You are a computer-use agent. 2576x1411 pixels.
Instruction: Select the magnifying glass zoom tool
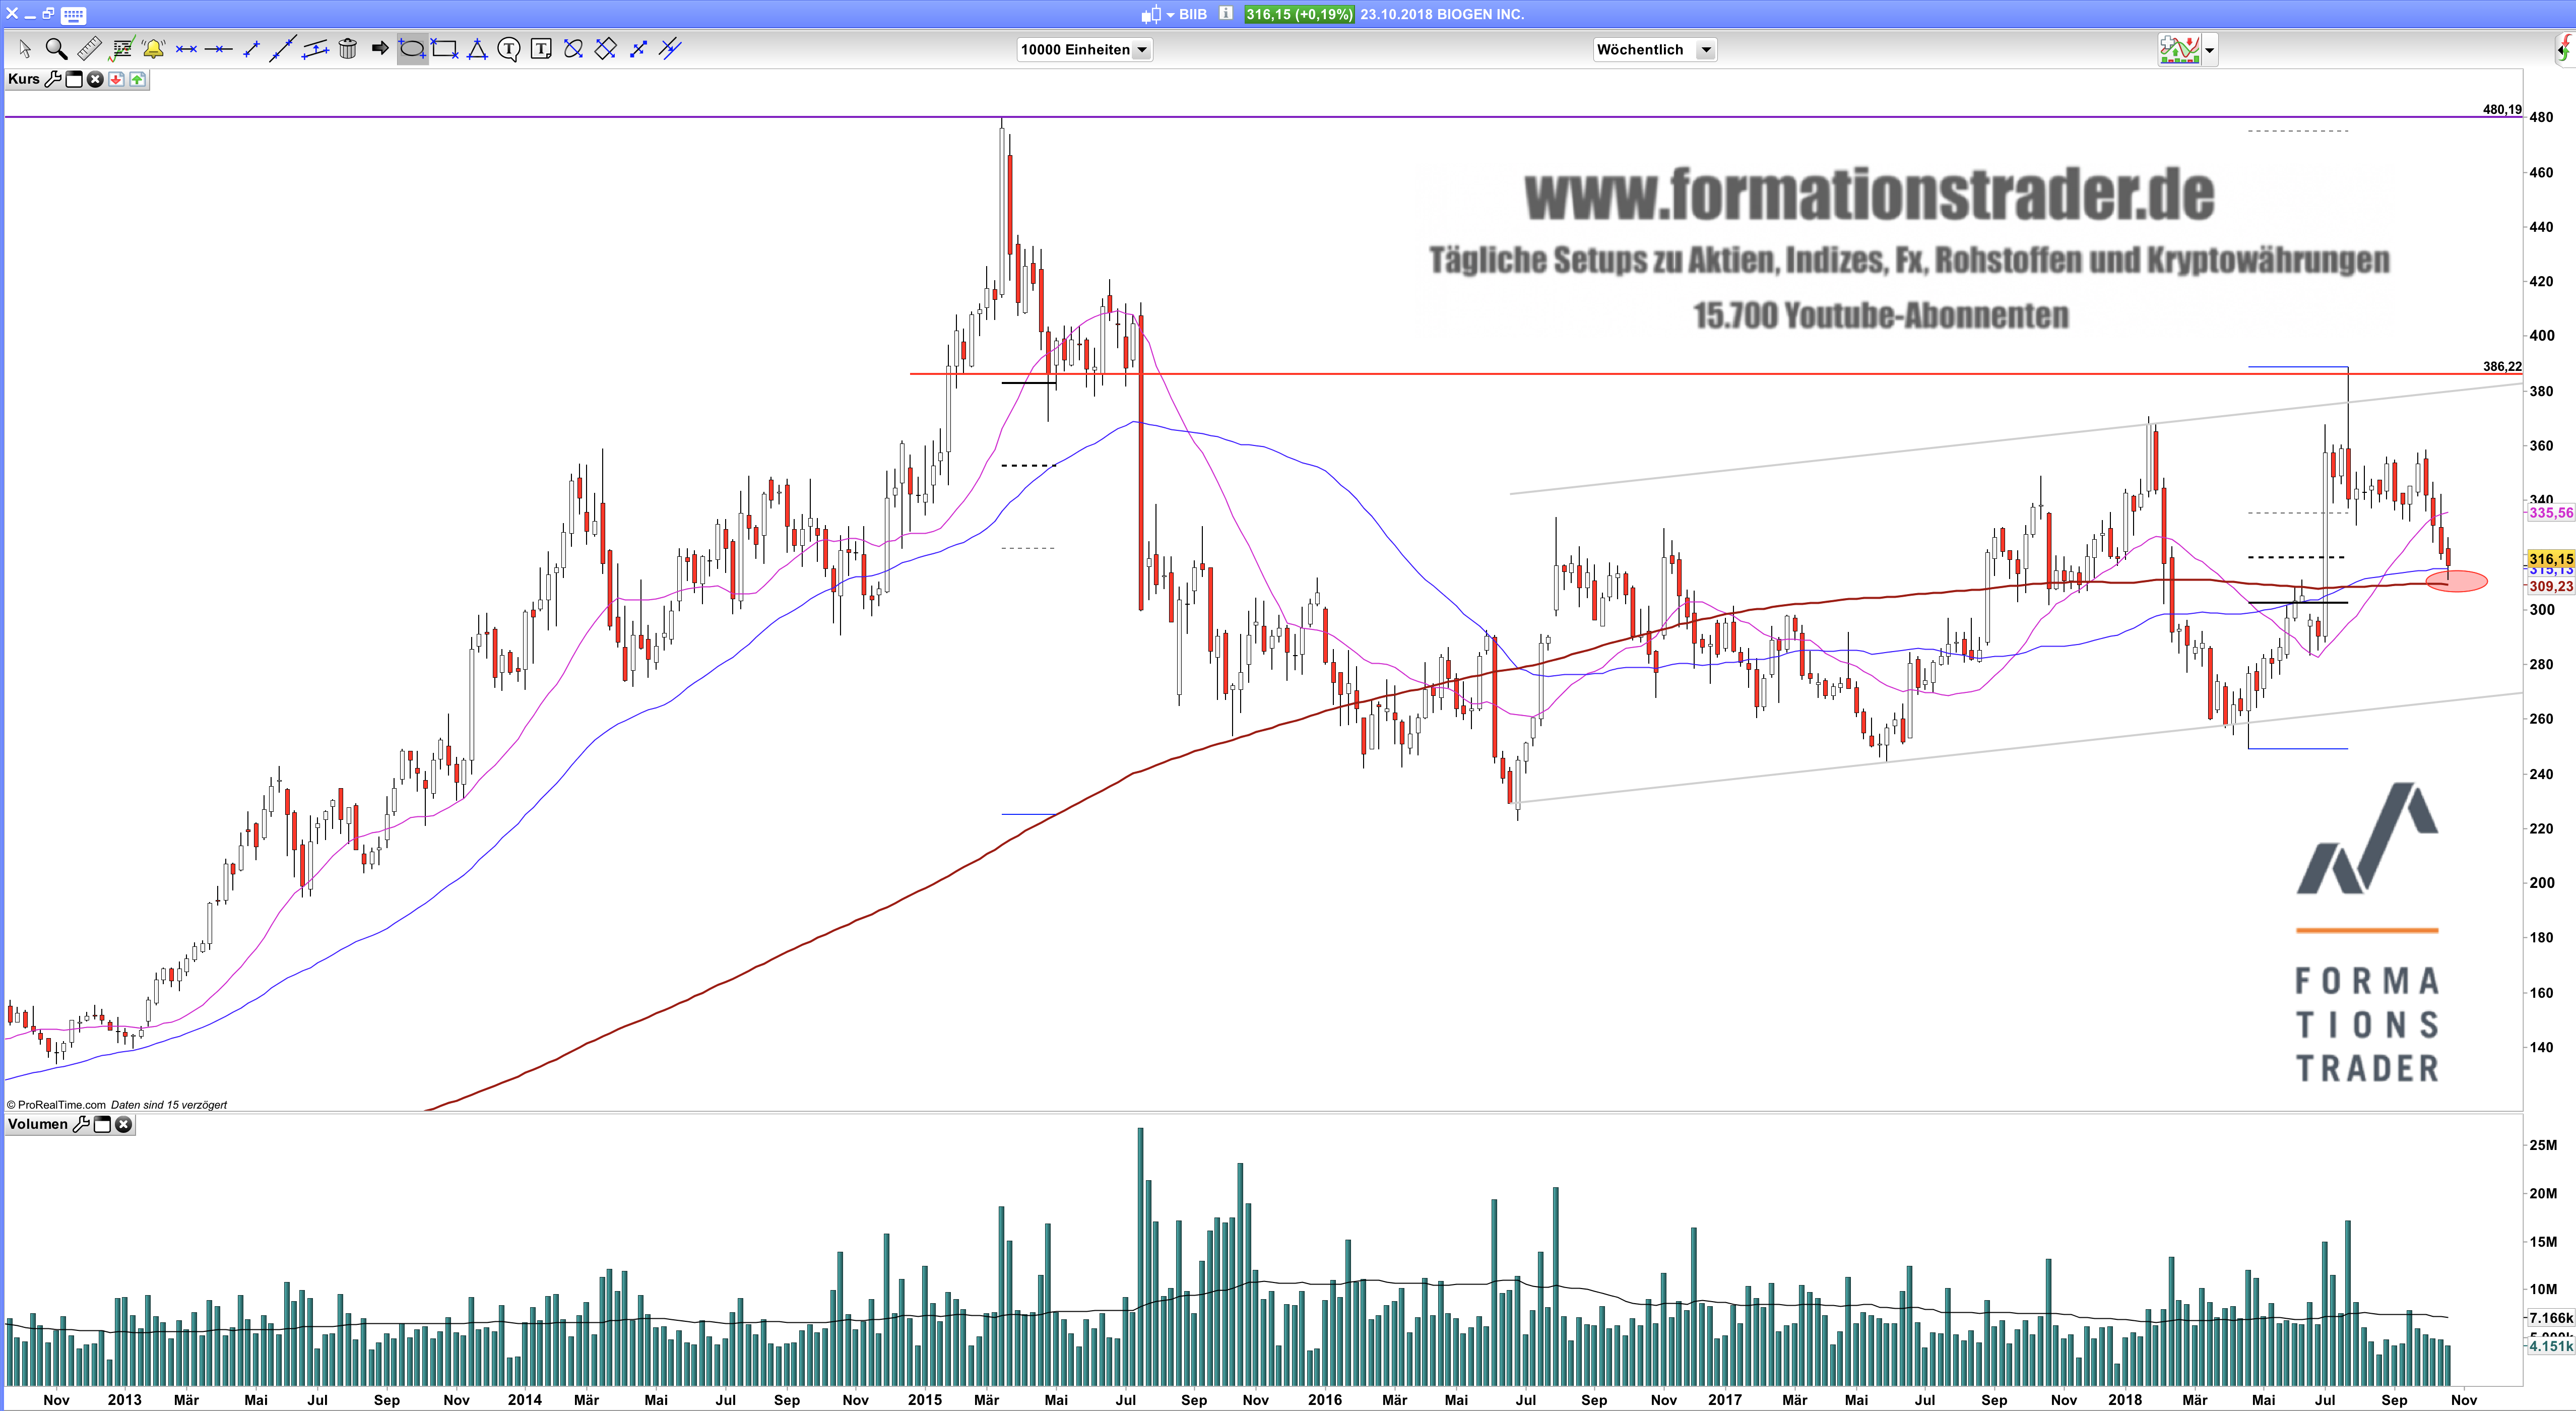coord(56,49)
